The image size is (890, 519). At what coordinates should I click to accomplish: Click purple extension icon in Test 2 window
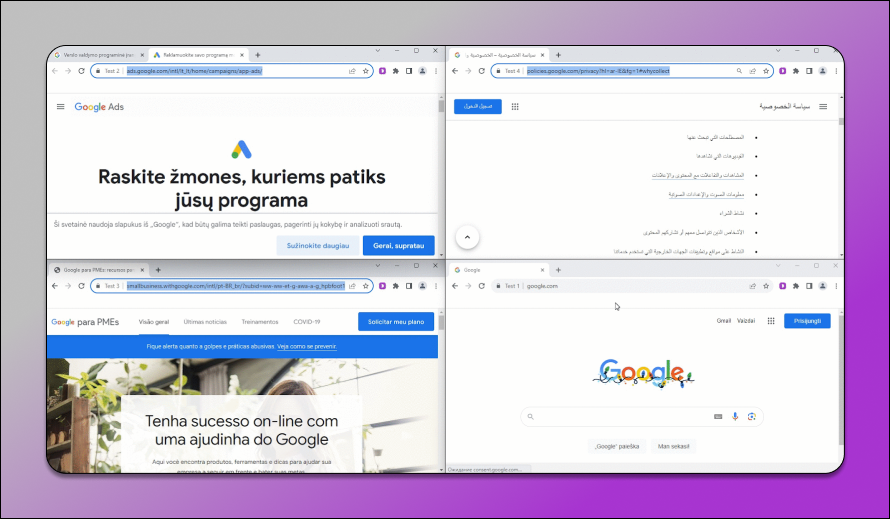click(383, 71)
